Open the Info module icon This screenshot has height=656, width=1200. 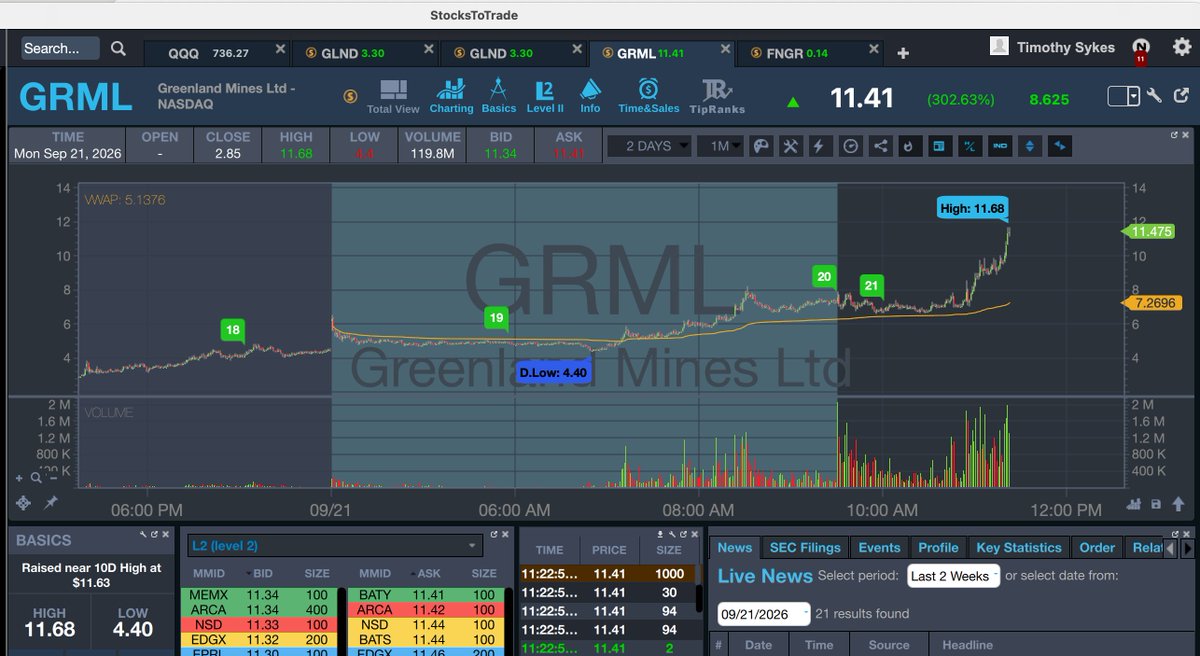pos(590,97)
